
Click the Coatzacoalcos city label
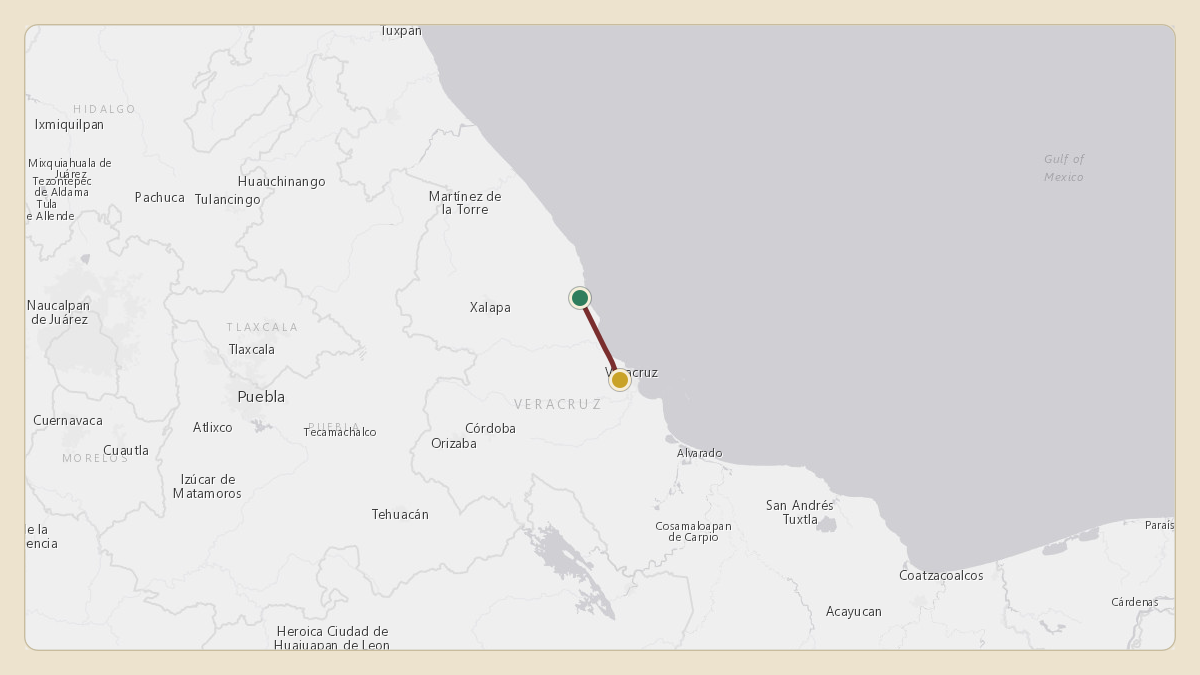(x=941, y=576)
